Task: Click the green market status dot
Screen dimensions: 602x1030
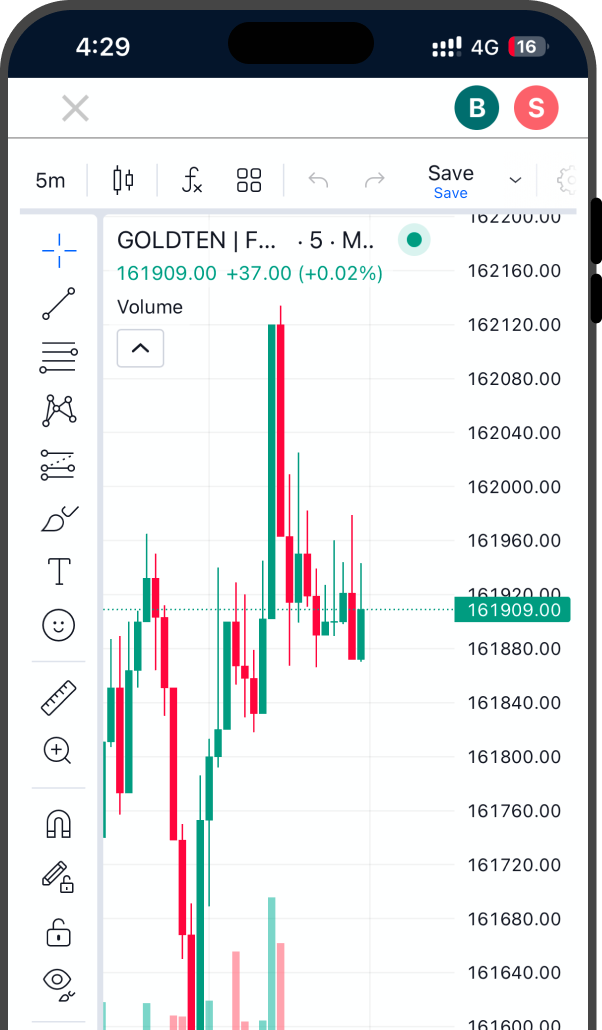Action: [414, 240]
